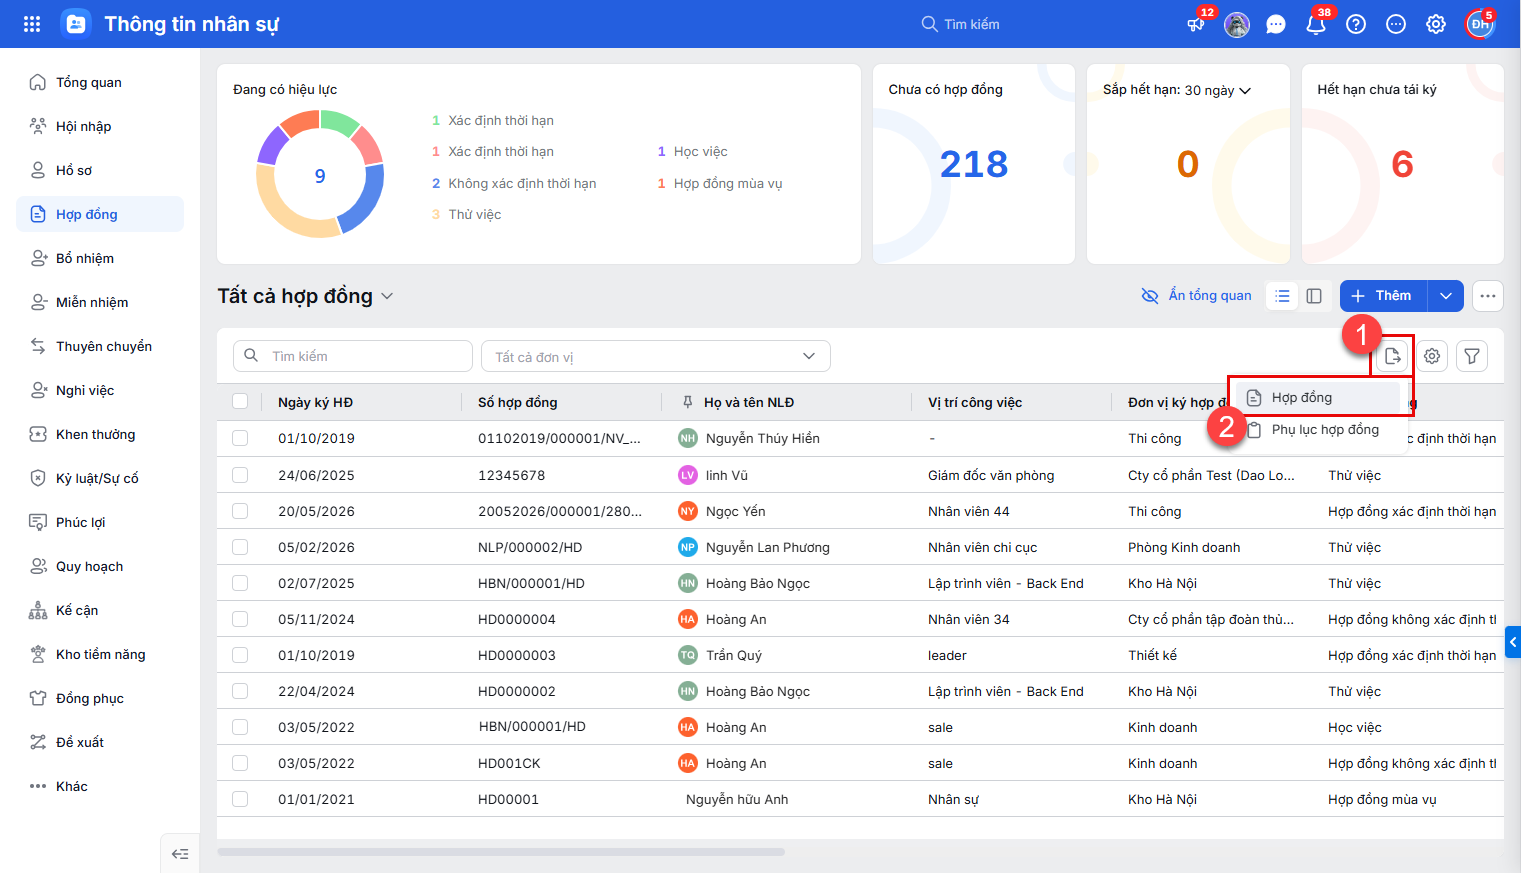Hide the overview with Ẩn tổng quan
The image size is (1521, 873).
[x=1197, y=296]
